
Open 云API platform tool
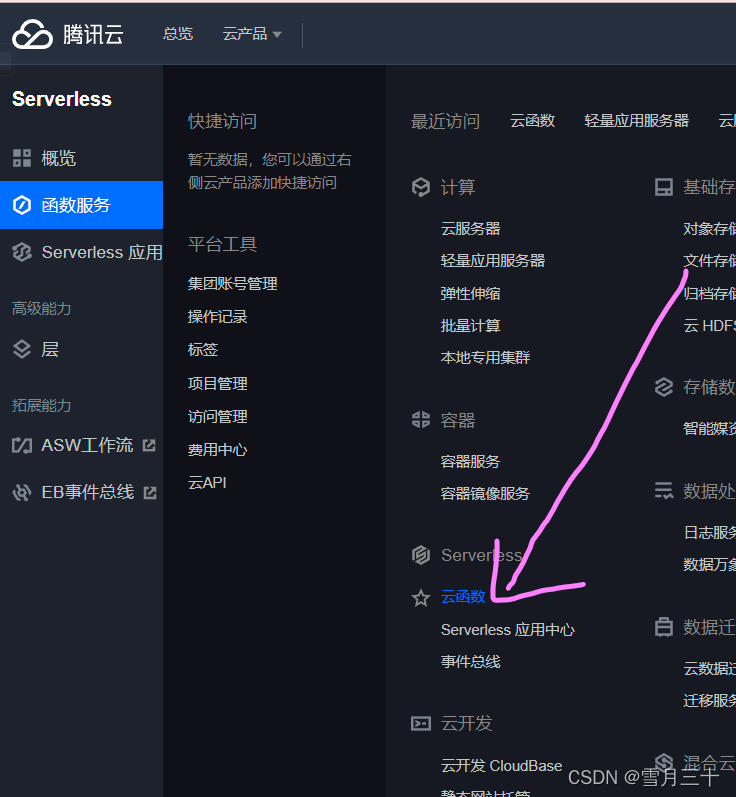point(207,482)
